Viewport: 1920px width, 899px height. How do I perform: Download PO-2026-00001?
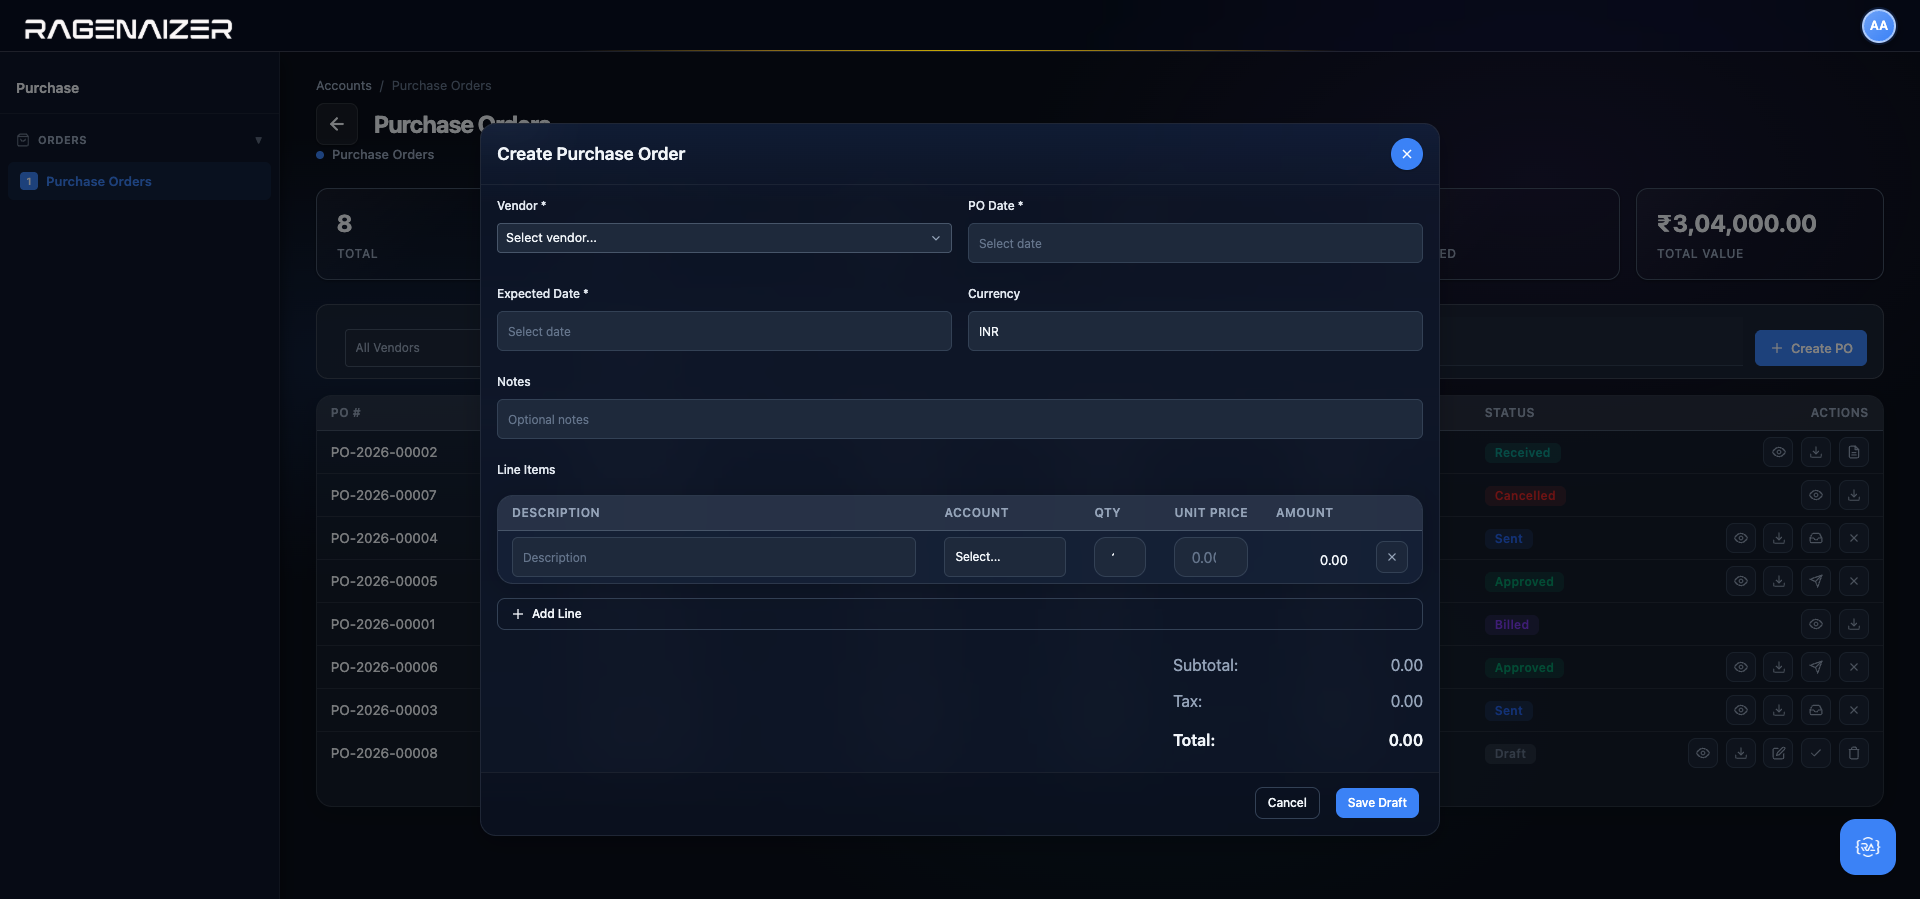[x=1854, y=624]
